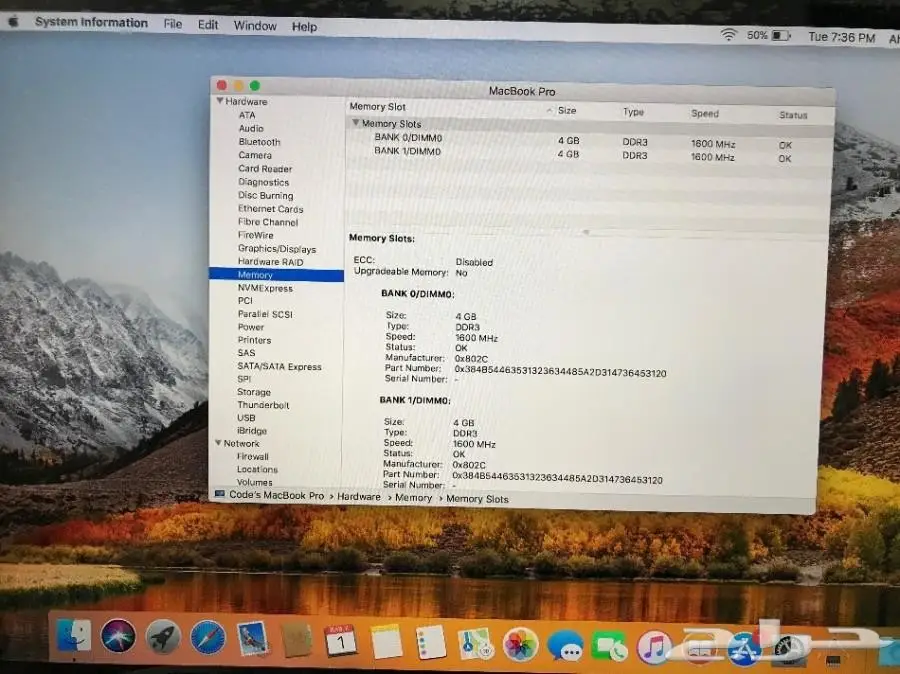Viewport: 900px width, 674px height.
Task: Open Mail stamp icon in Dock
Action: tap(253, 638)
